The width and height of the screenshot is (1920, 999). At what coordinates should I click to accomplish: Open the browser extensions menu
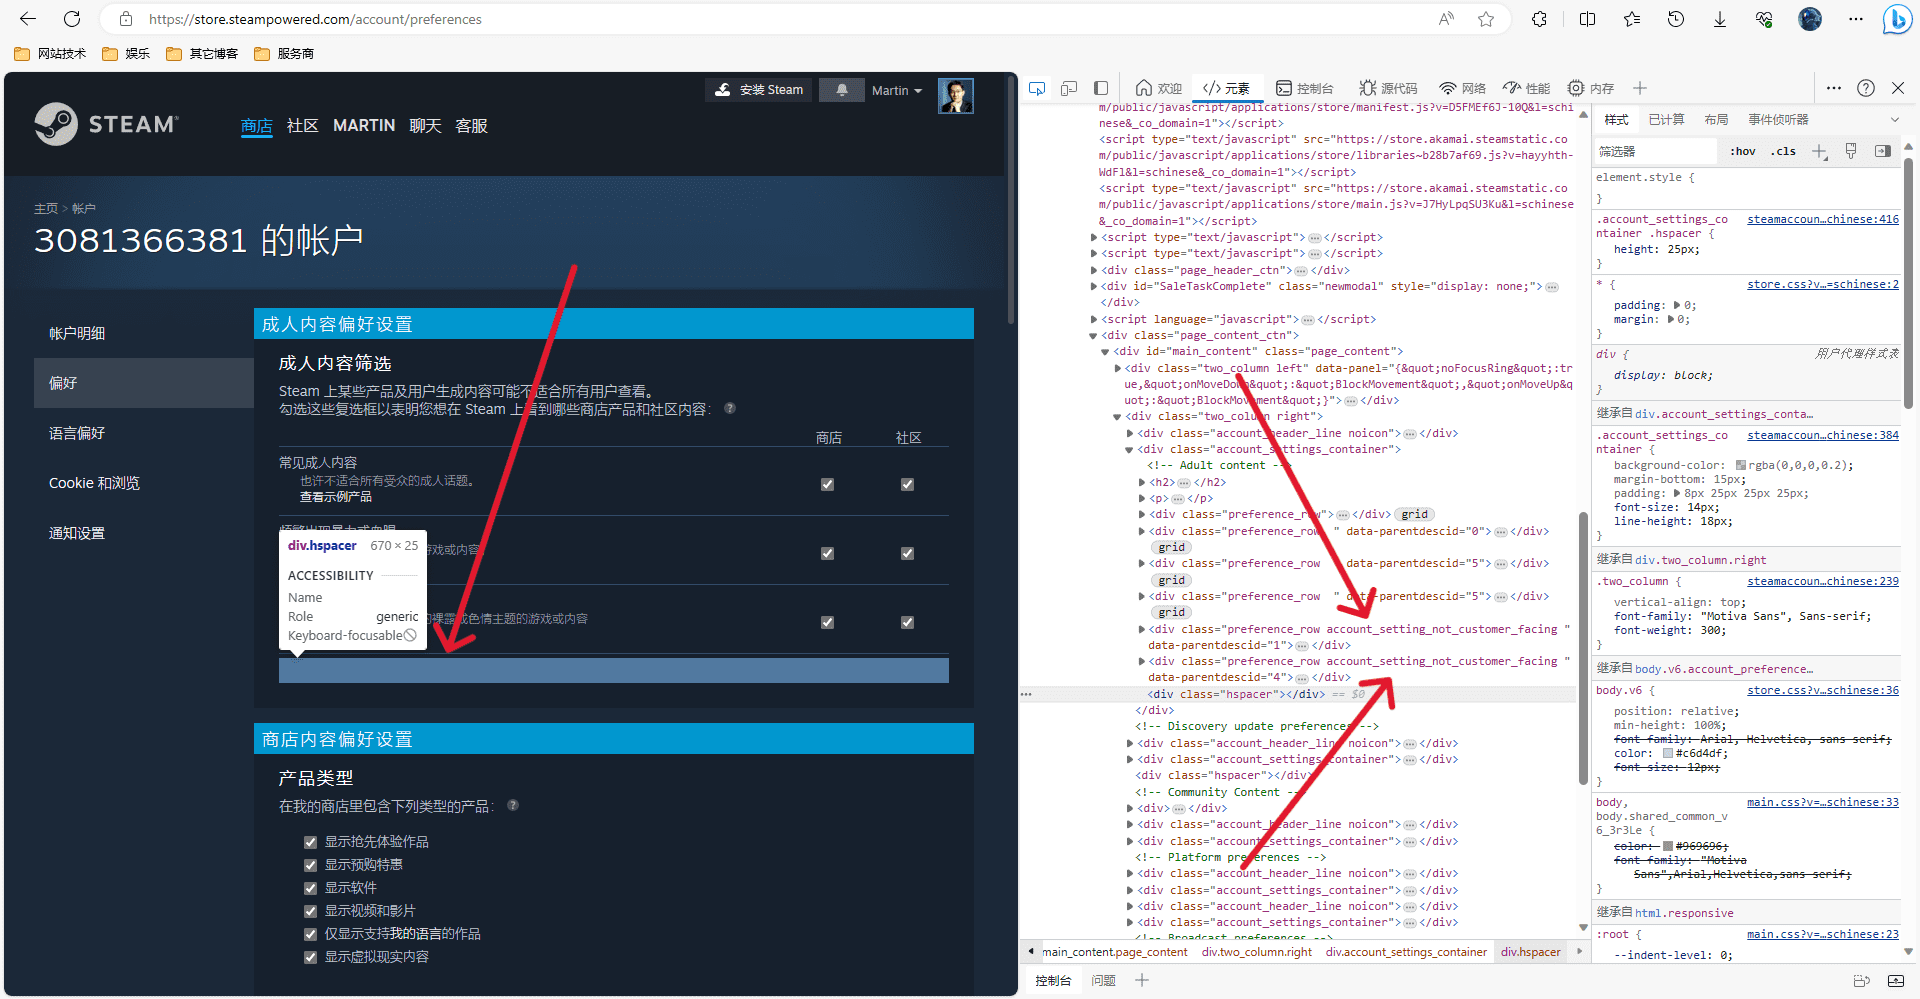pyautogui.click(x=1540, y=19)
